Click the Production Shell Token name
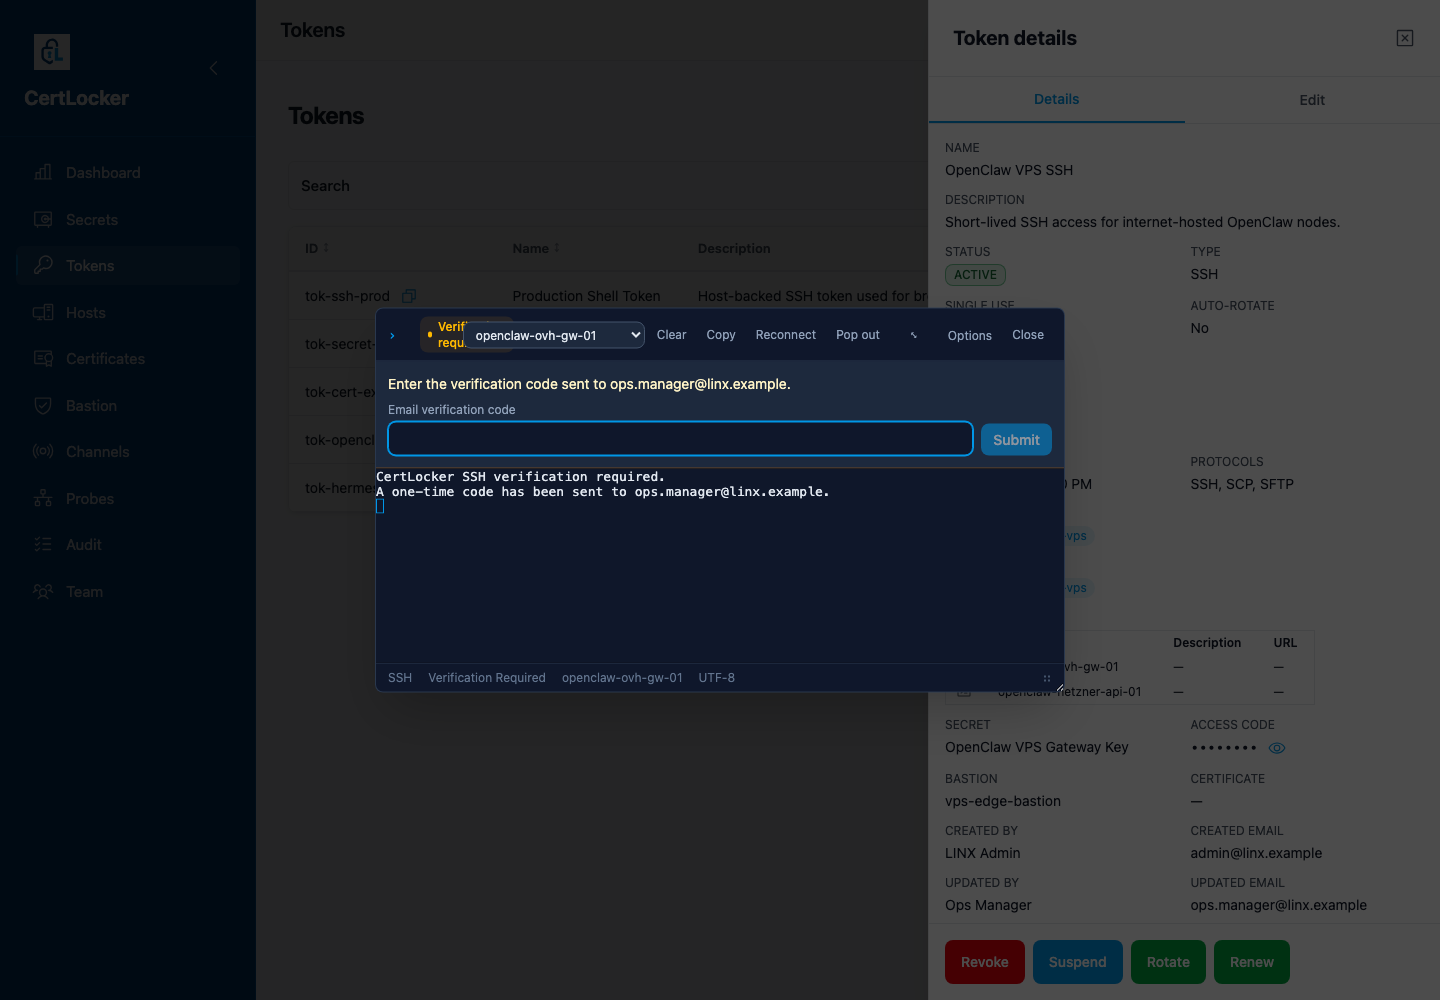This screenshot has height=1000, width=1440. (586, 296)
